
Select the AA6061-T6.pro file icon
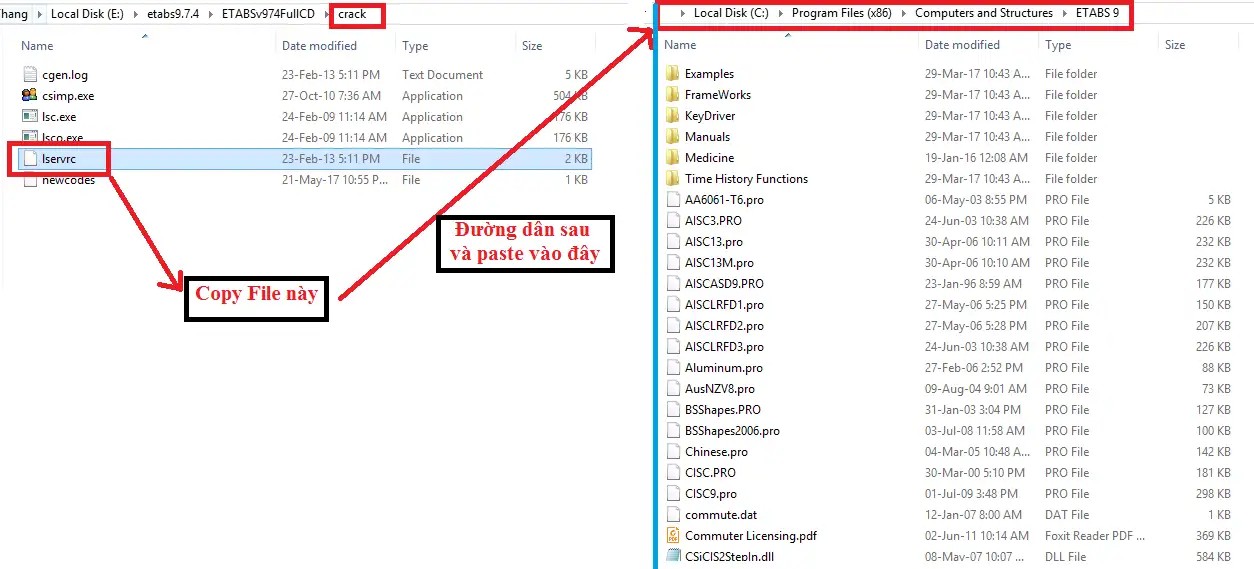pyautogui.click(x=672, y=200)
